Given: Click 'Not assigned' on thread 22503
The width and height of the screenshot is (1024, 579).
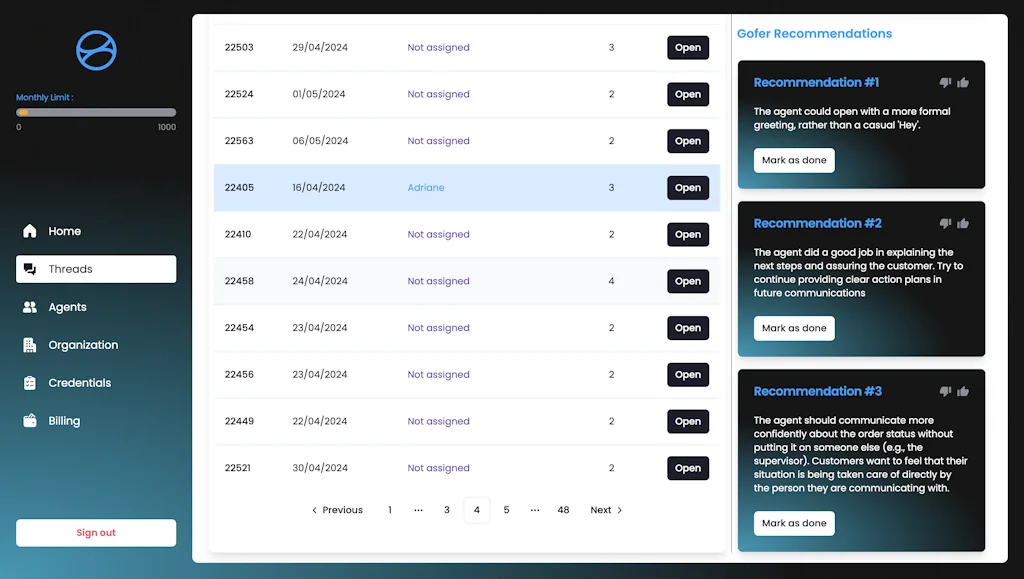Looking at the screenshot, I should coord(438,47).
